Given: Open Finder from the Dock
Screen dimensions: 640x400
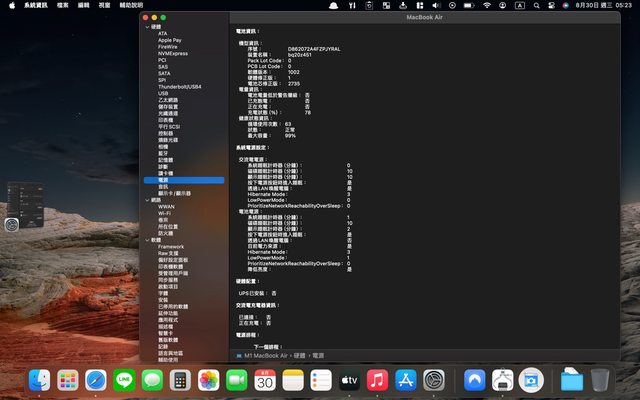Looking at the screenshot, I should click(x=40, y=380).
